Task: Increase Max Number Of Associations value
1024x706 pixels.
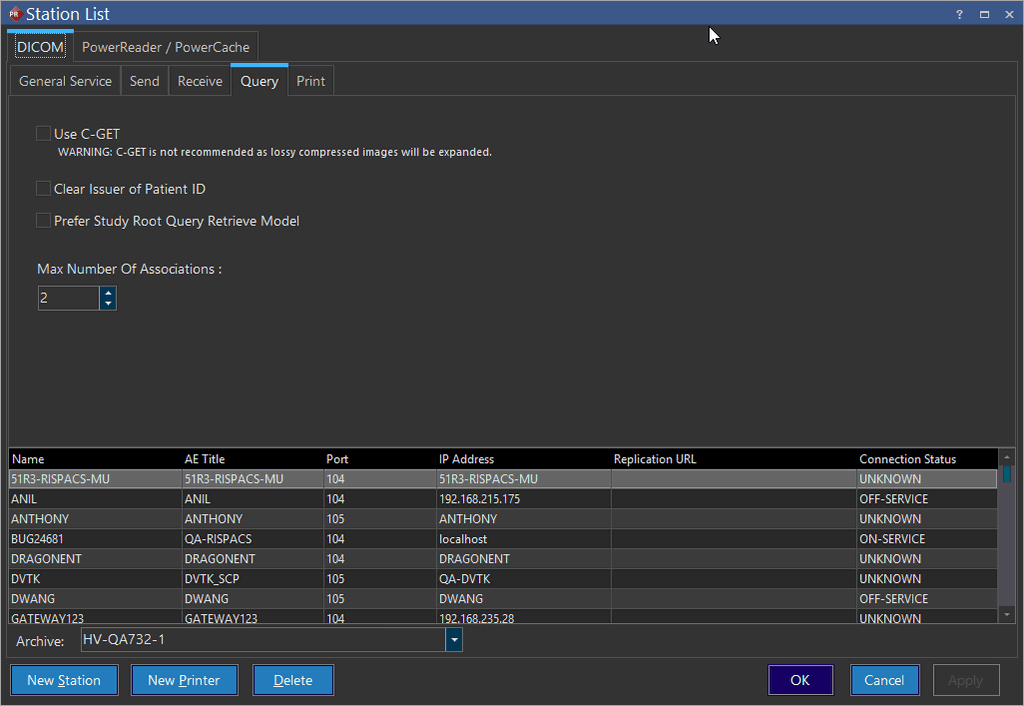Action: click(x=108, y=293)
